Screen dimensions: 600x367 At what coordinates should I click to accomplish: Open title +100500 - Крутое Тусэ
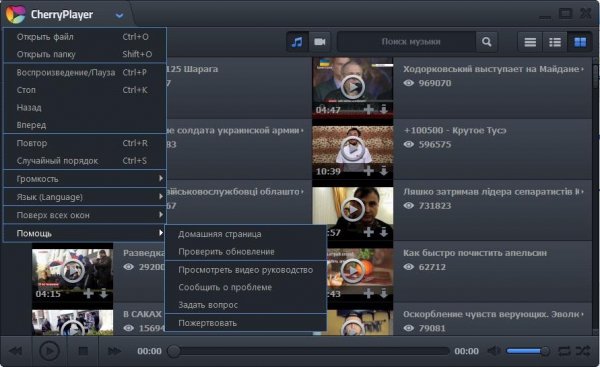[455, 130]
